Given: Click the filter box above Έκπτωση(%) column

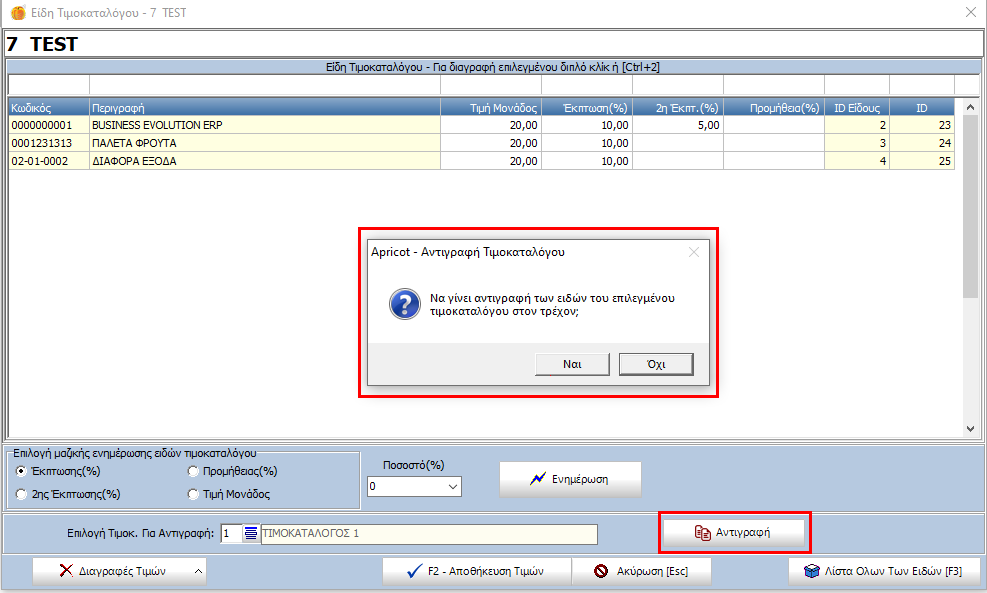Looking at the screenshot, I should 587,84.
